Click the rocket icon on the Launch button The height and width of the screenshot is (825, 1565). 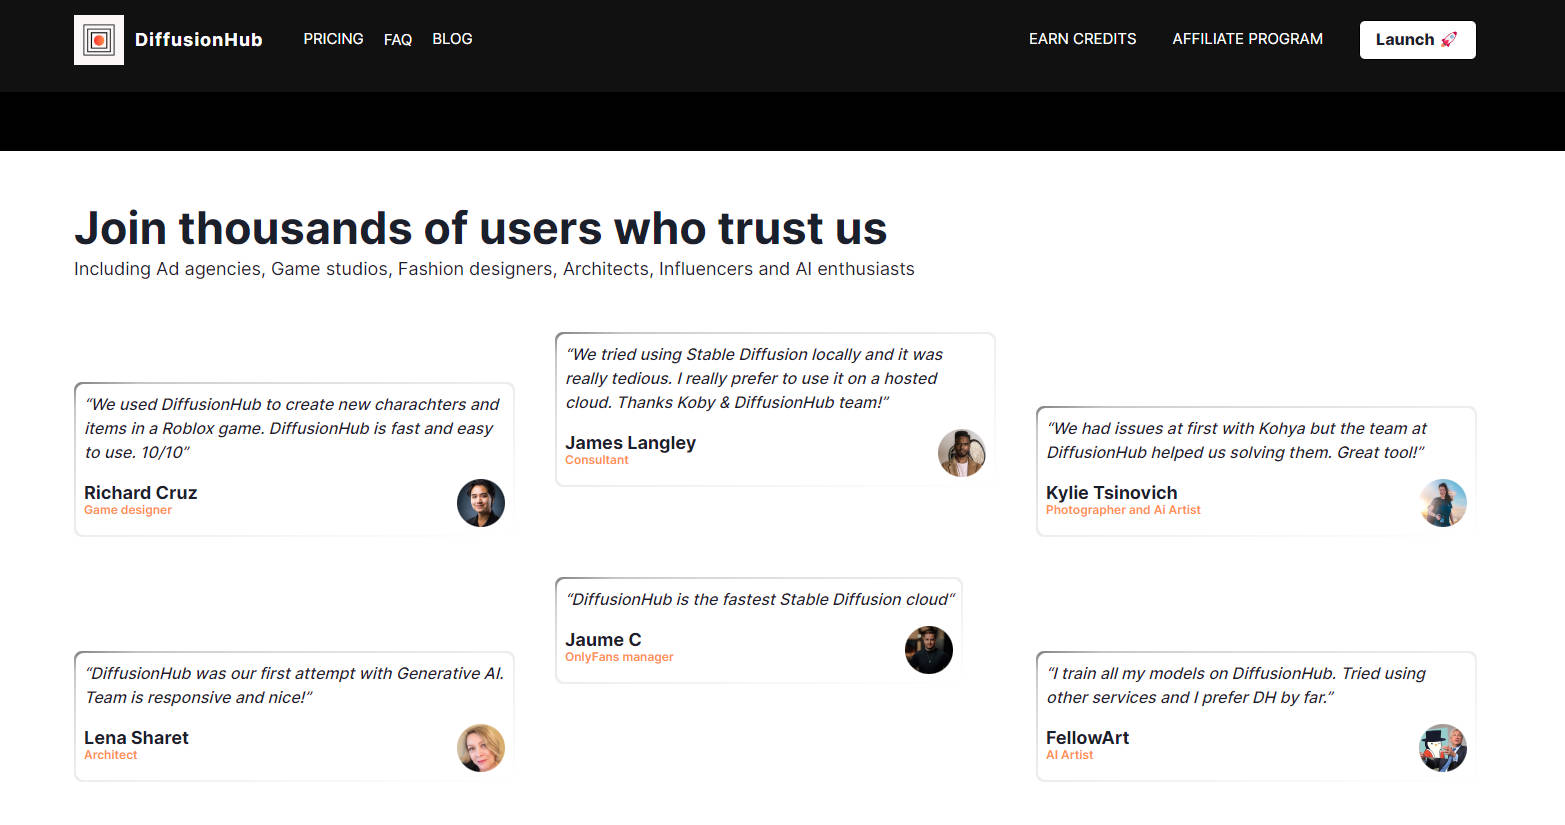coord(1447,38)
